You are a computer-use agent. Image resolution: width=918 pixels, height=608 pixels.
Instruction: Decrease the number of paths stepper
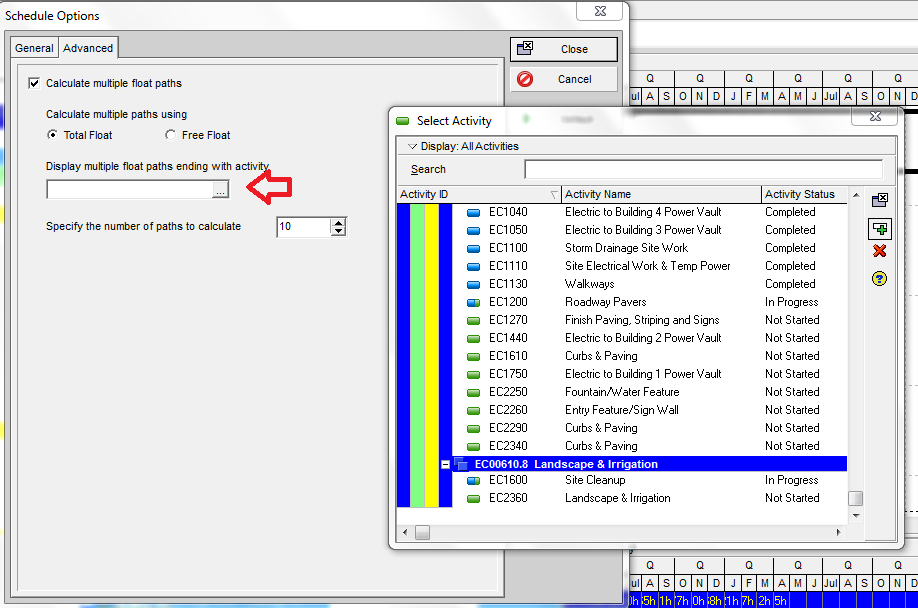338,231
